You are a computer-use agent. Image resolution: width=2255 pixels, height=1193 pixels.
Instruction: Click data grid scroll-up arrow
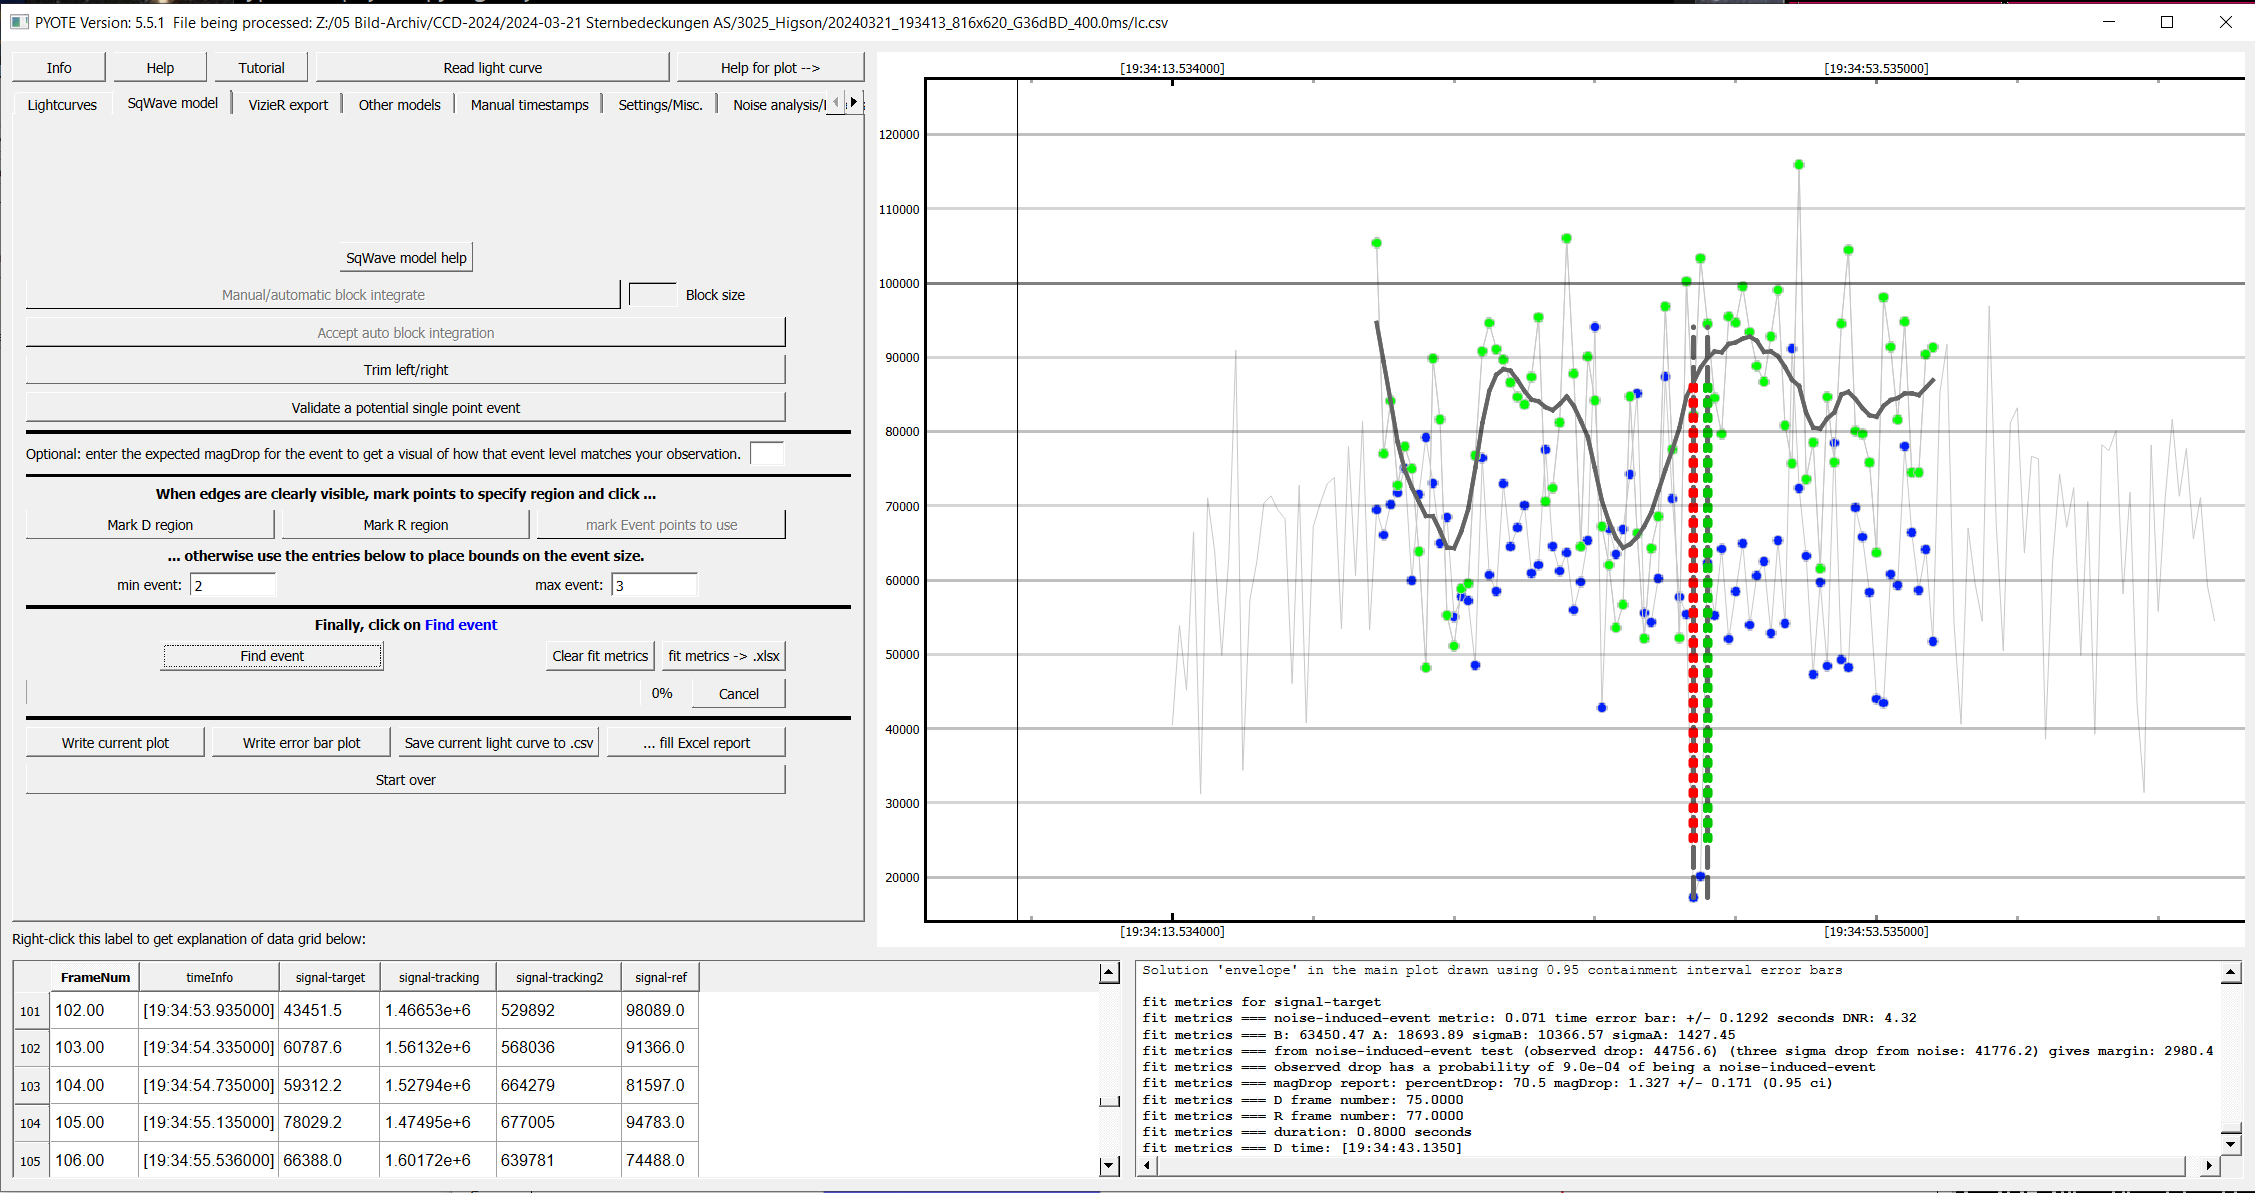(x=1108, y=973)
